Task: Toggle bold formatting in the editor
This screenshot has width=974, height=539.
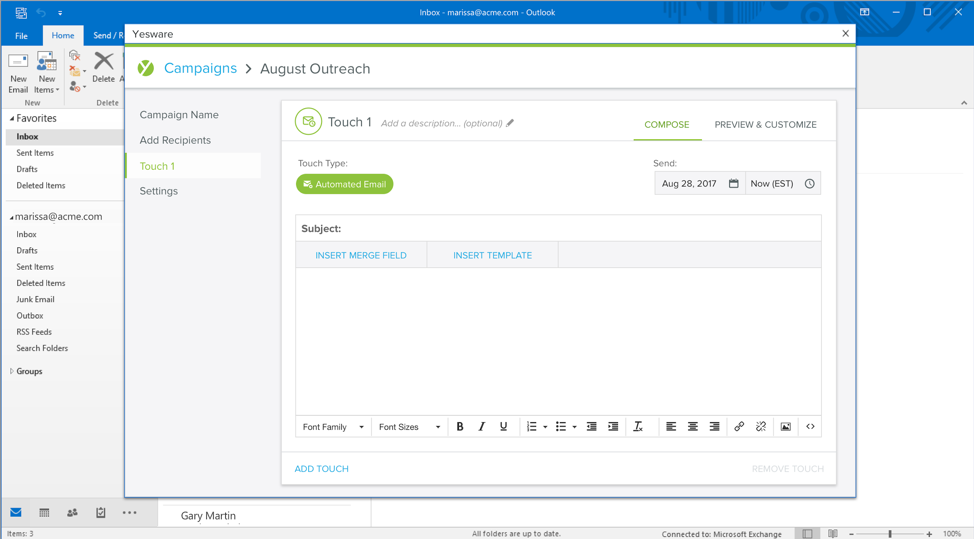Action: pyautogui.click(x=460, y=427)
